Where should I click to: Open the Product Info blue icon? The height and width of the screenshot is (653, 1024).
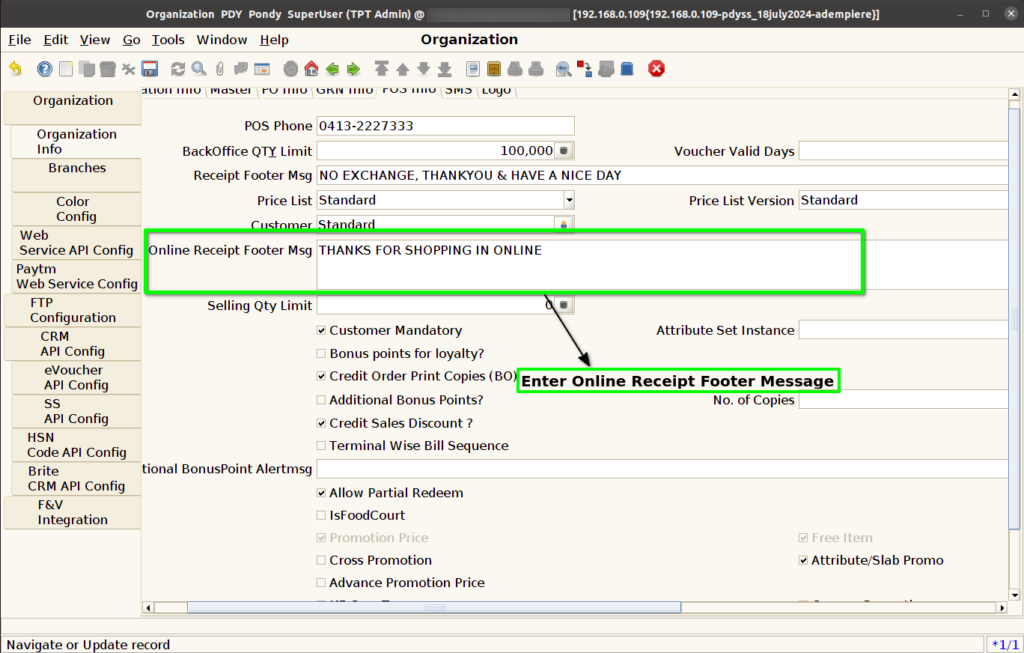[627, 69]
